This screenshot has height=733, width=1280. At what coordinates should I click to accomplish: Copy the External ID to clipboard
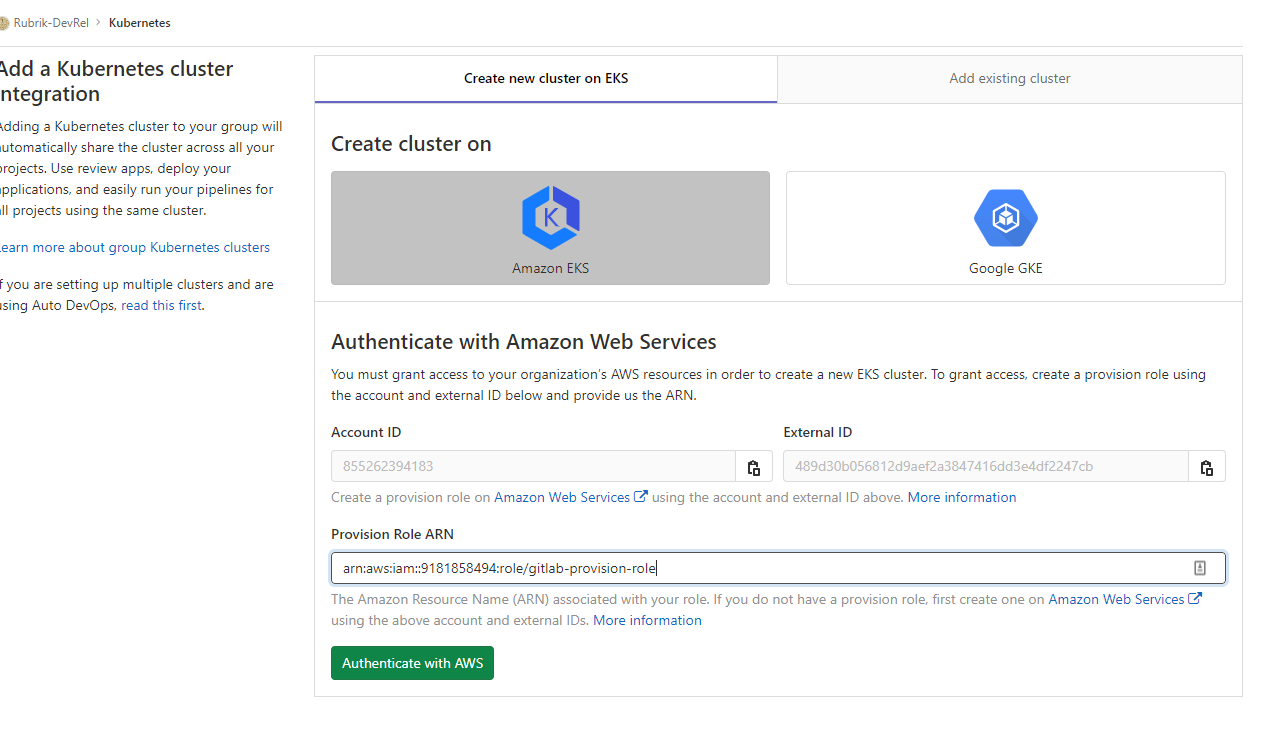coord(1207,467)
